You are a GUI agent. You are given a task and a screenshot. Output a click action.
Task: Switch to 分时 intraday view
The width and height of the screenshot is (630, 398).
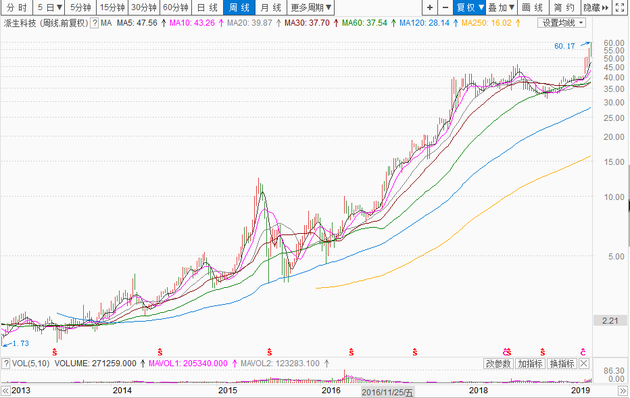point(16,7)
